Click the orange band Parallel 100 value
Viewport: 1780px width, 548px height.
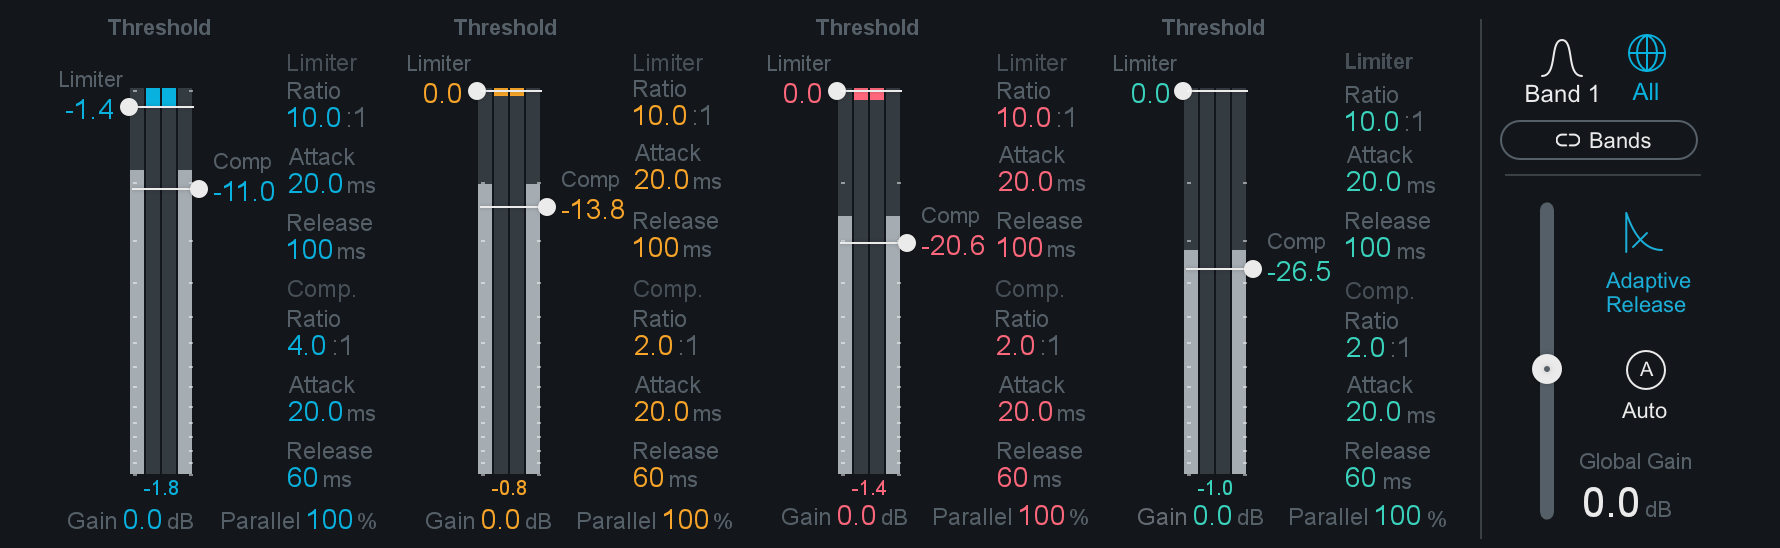686,520
